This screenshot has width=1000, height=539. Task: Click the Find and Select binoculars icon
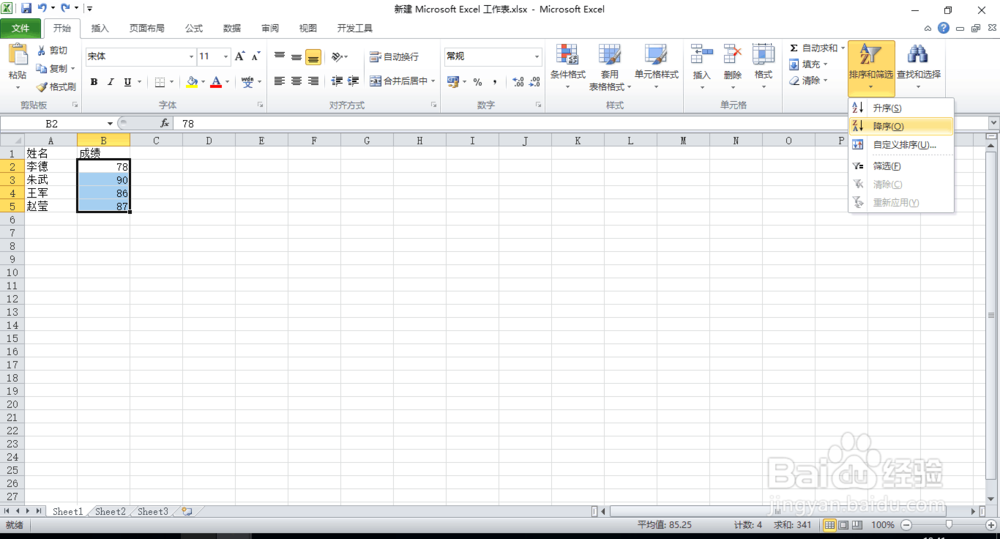coord(918,55)
